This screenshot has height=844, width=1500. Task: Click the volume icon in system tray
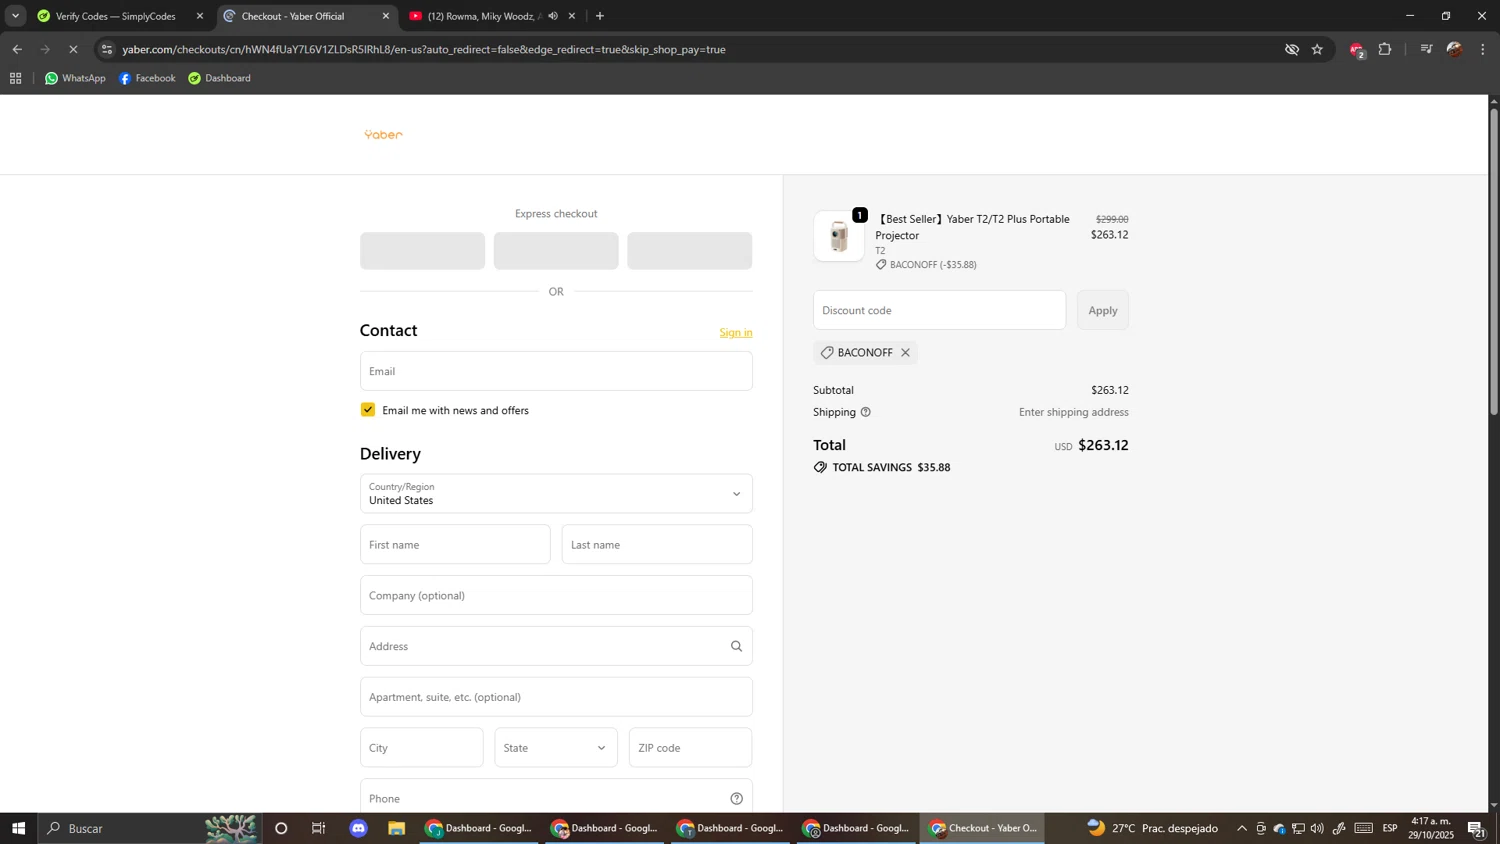(x=1317, y=828)
